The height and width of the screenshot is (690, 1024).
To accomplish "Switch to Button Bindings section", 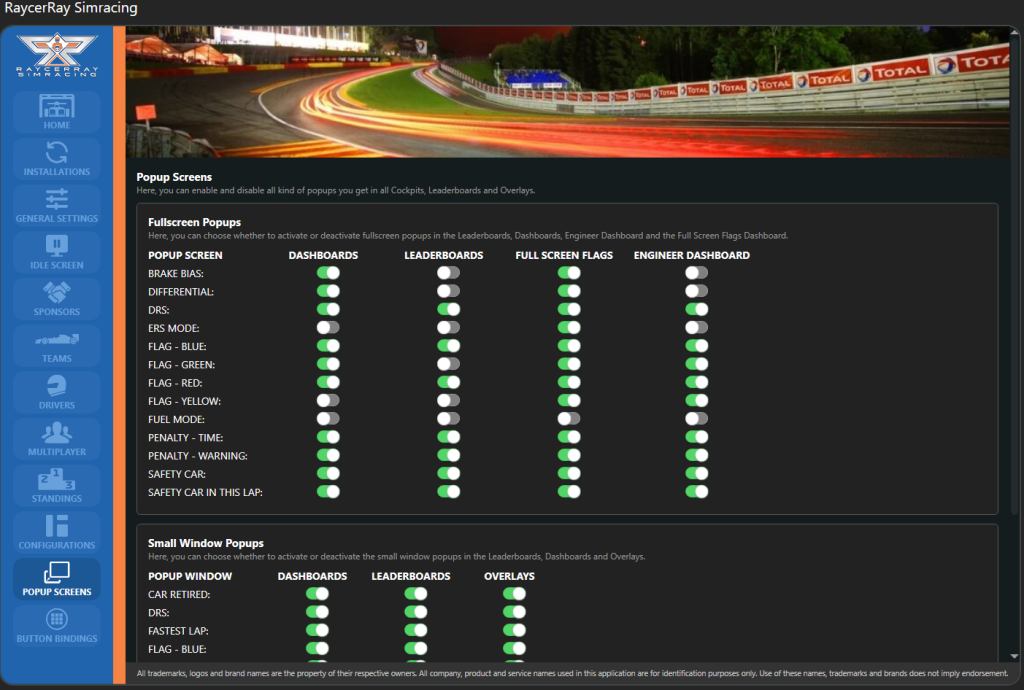I will click(57, 624).
